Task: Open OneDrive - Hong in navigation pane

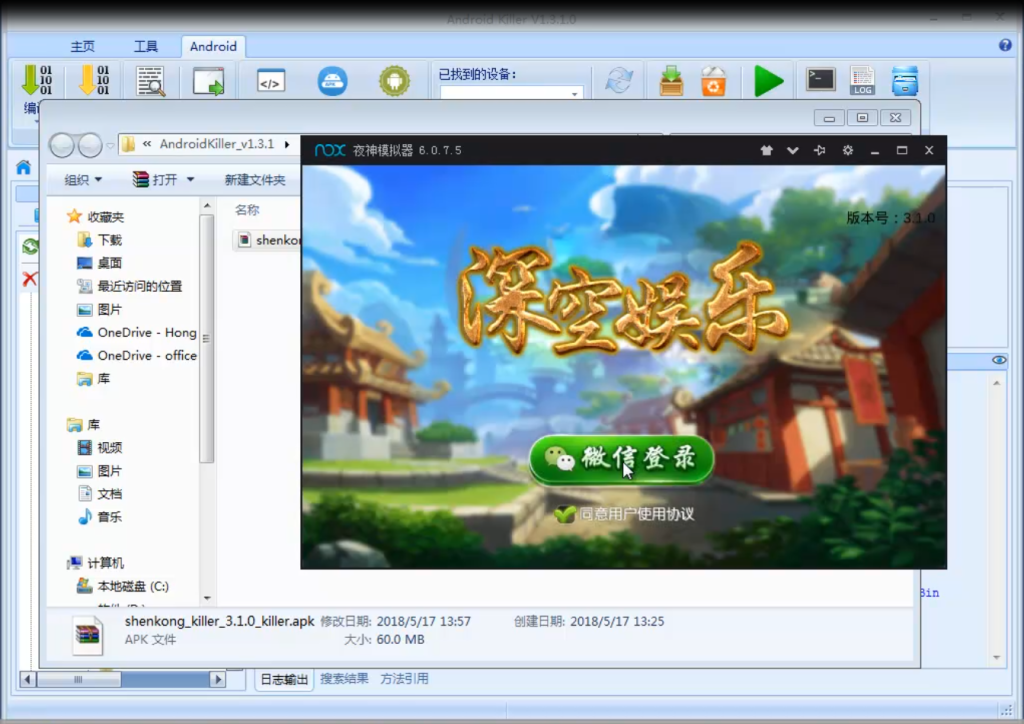Action: 136,332
